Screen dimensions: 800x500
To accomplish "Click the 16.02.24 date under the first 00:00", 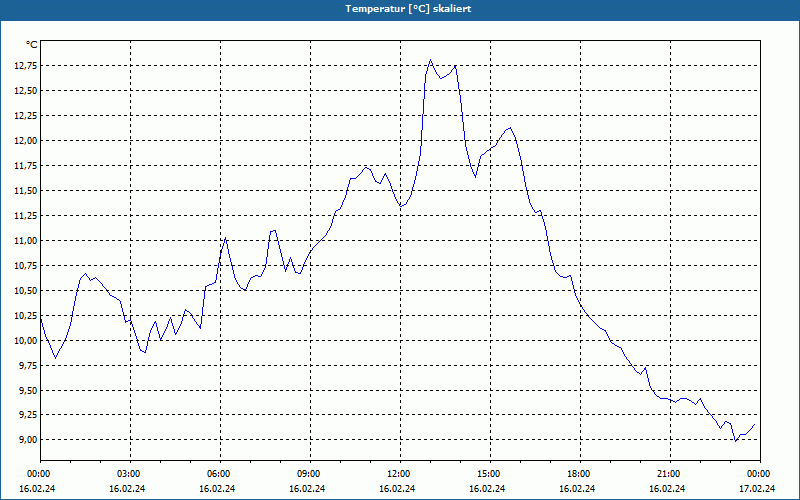I will 37,488.
